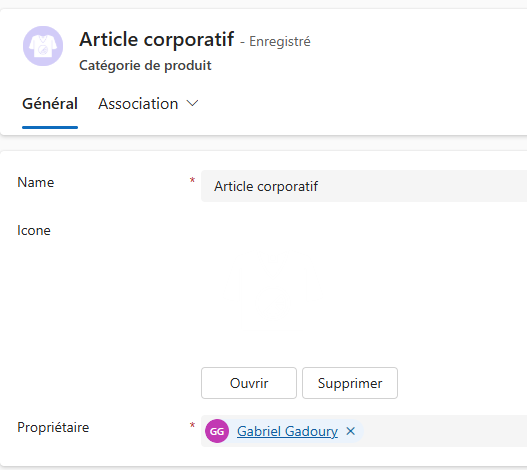527x470 pixels.
Task: Open the Gabriel Gadoury owner link
Action: tap(287, 431)
